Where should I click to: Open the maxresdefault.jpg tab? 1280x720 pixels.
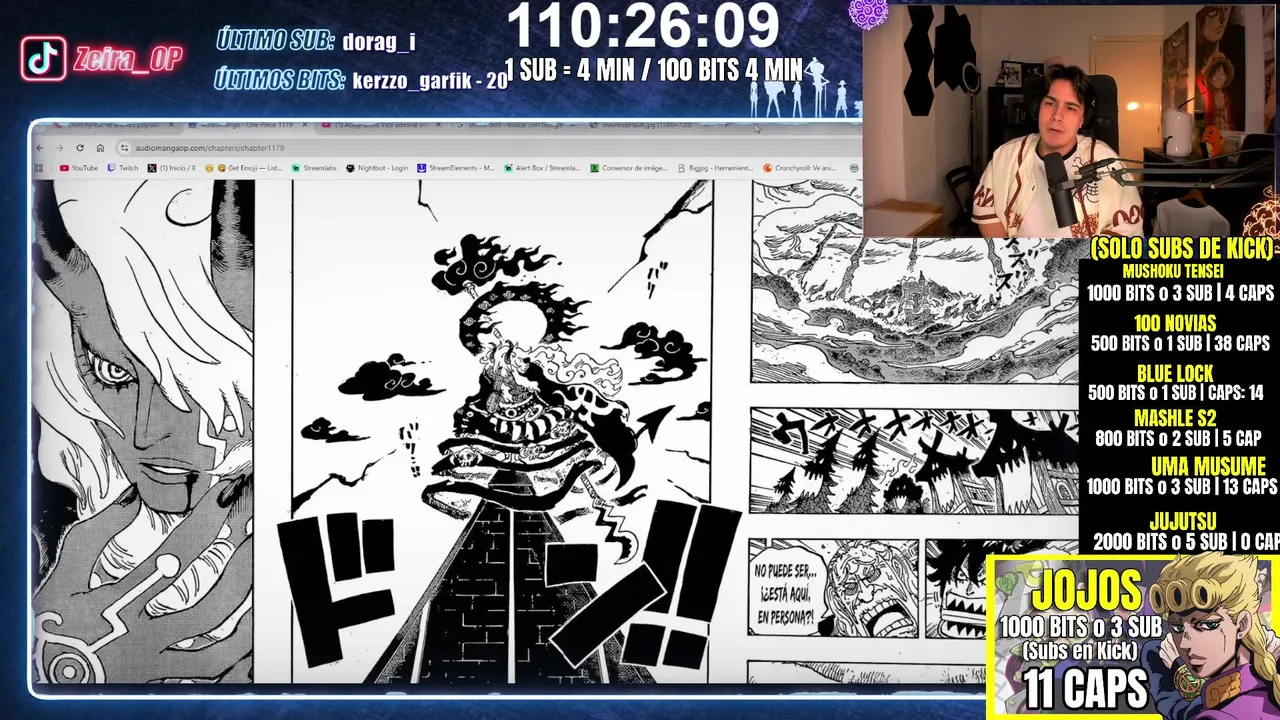(x=648, y=125)
